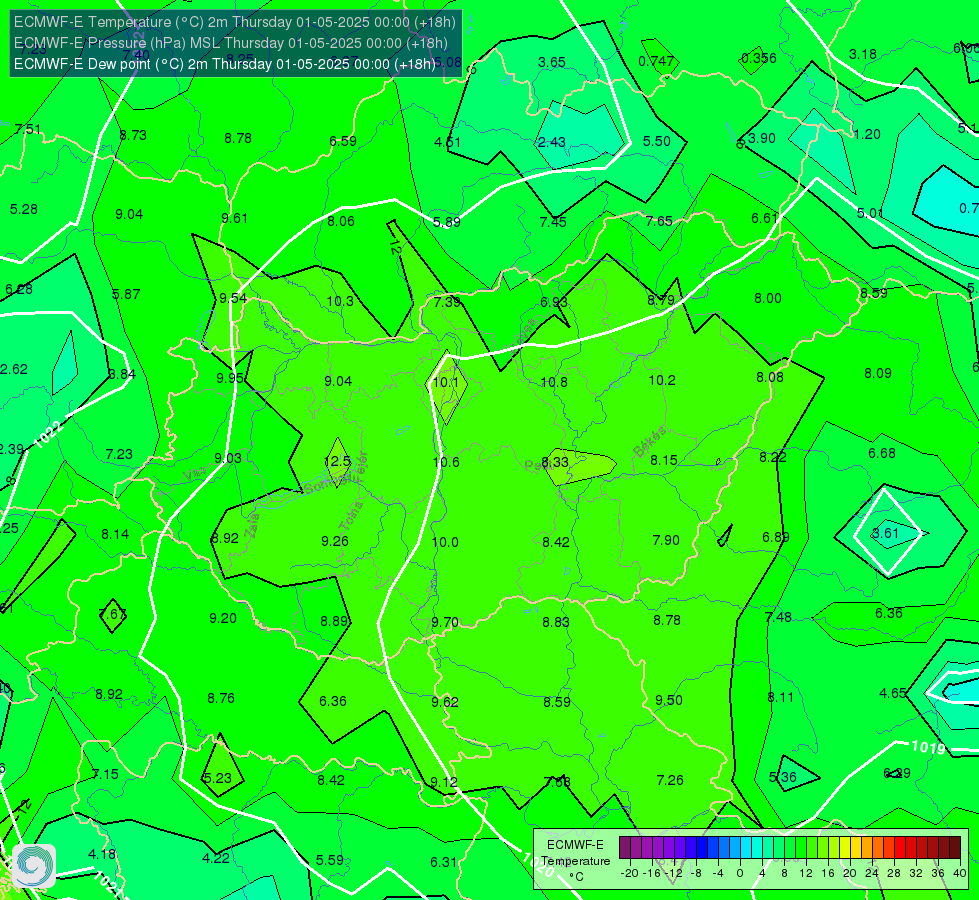Screen dimensions: 979x900
Task: Click the 1022 isobar label
Action: tap(48, 435)
